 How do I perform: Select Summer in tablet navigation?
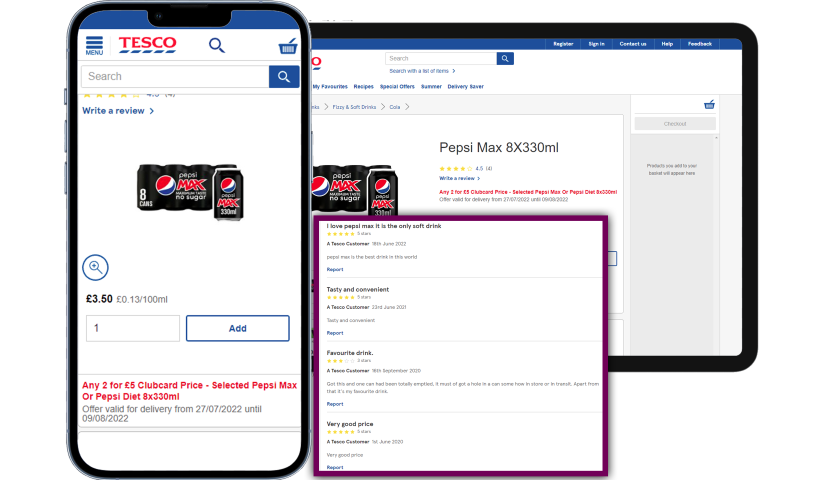click(x=431, y=87)
